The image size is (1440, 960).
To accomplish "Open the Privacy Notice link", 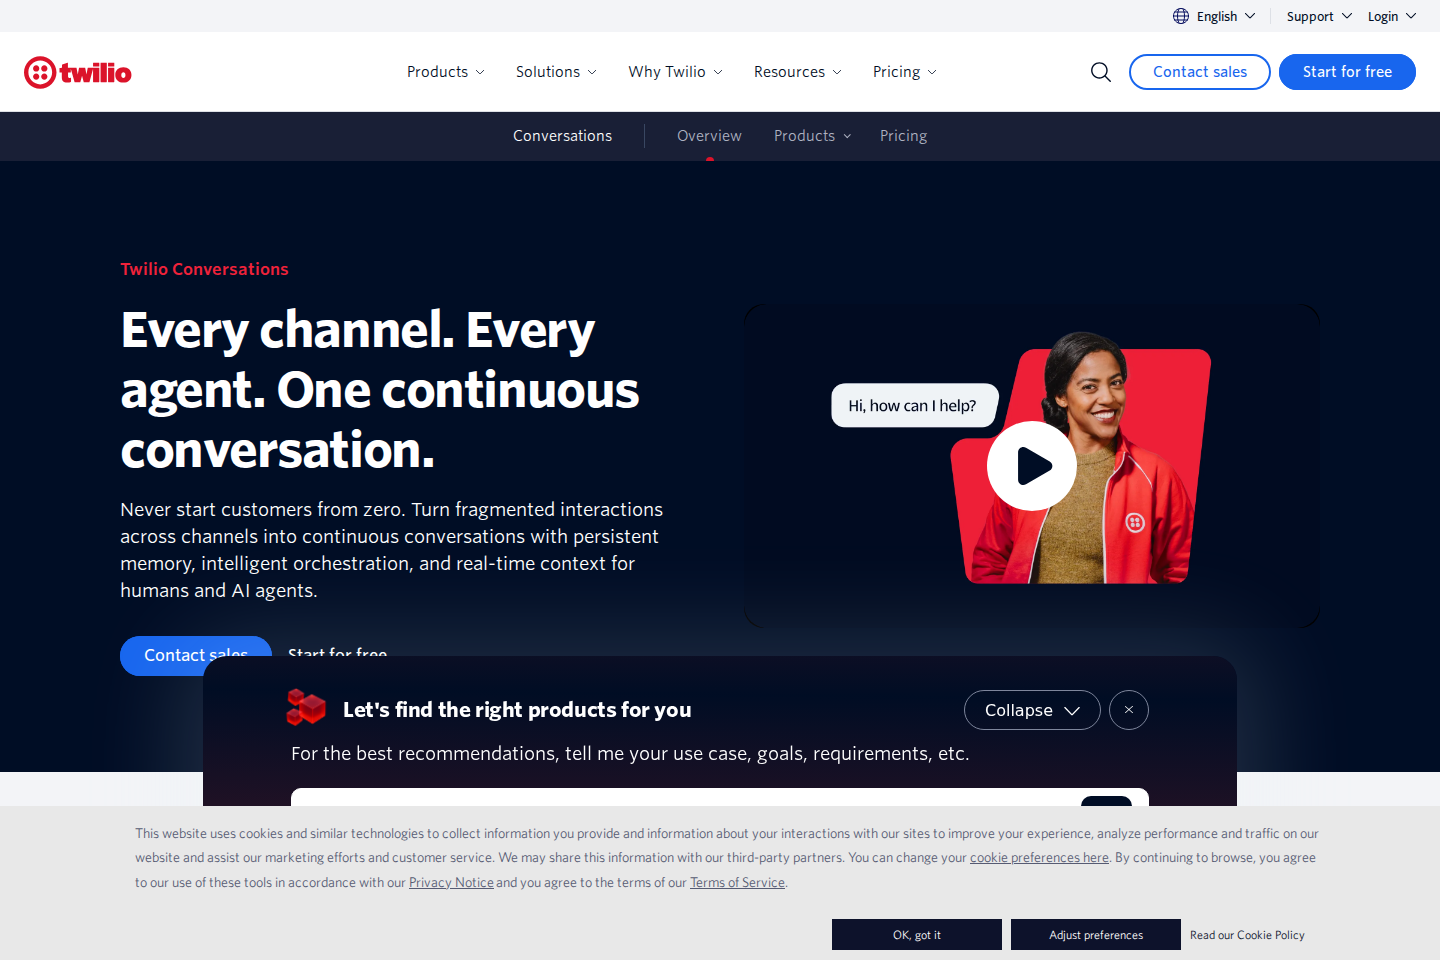I will pyautogui.click(x=451, y=883).
